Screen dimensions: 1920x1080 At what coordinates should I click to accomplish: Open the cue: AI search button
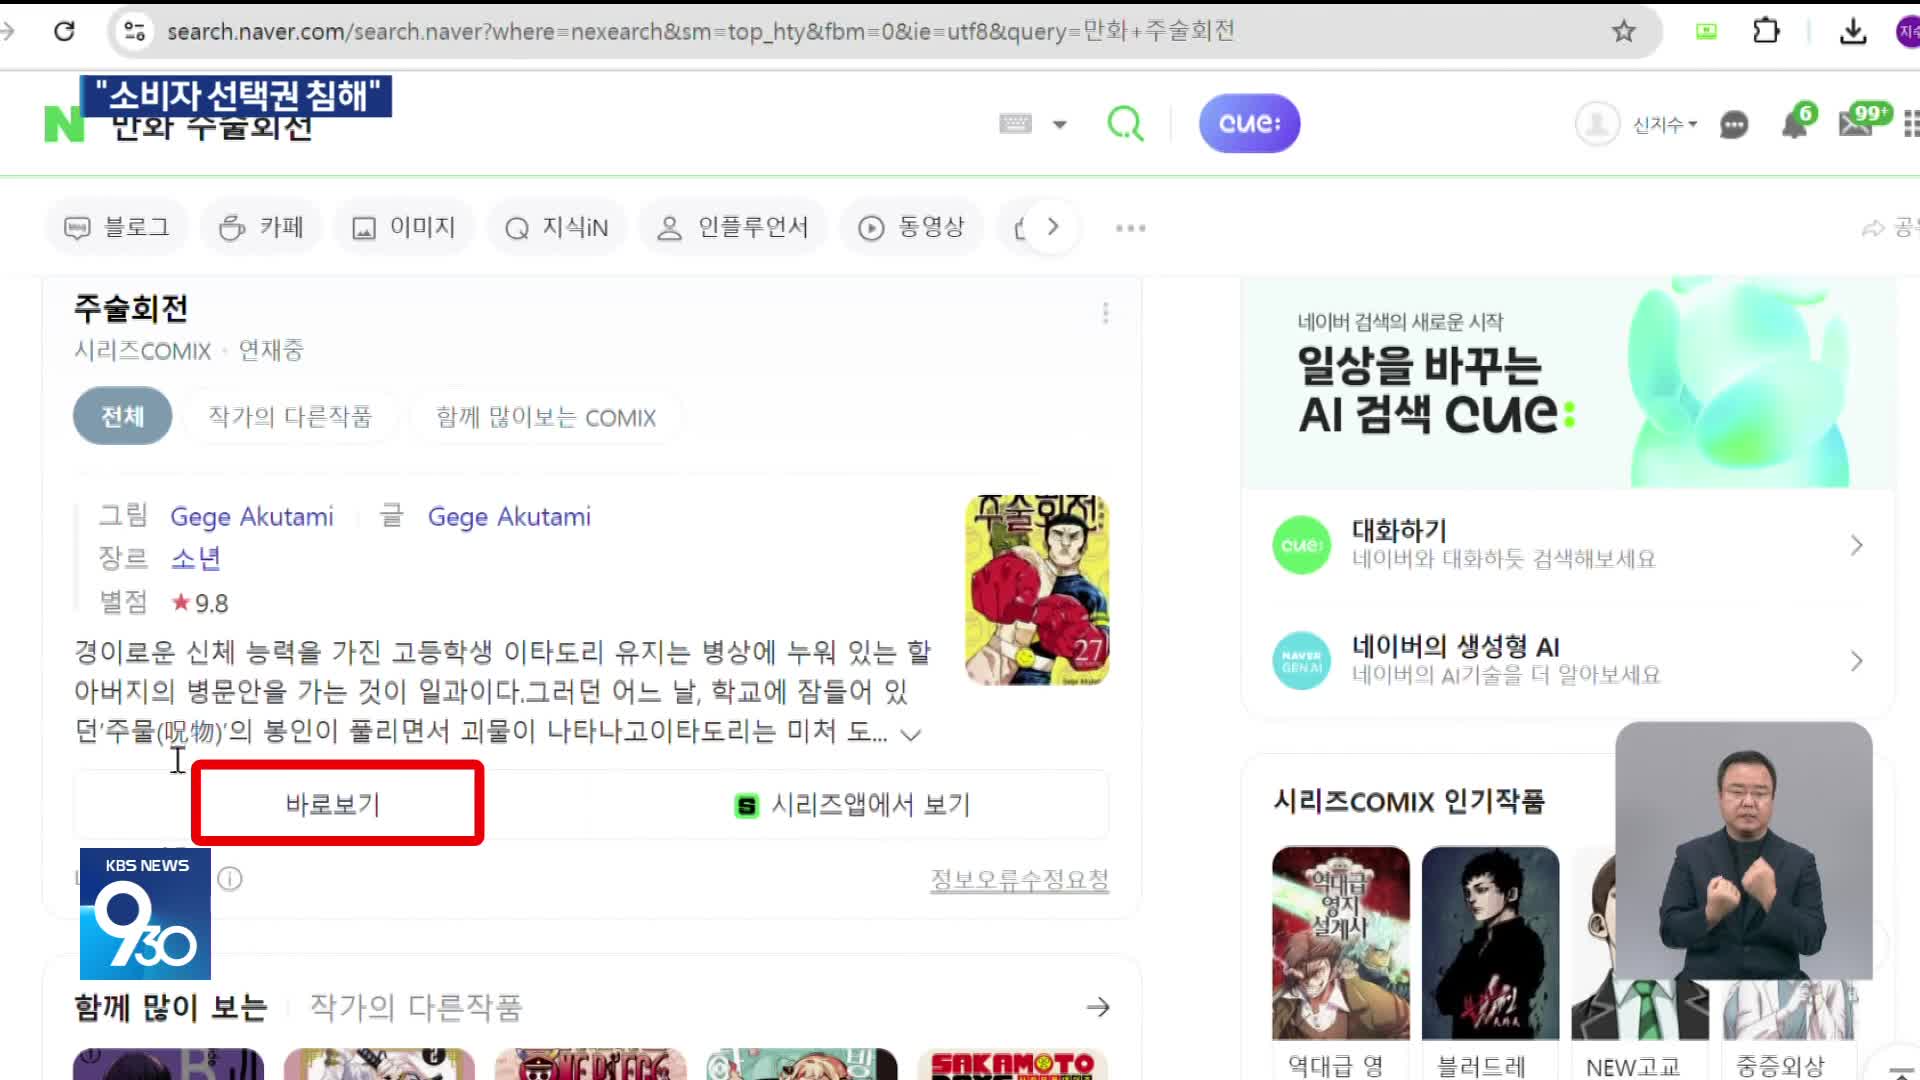click(1250, 123)
